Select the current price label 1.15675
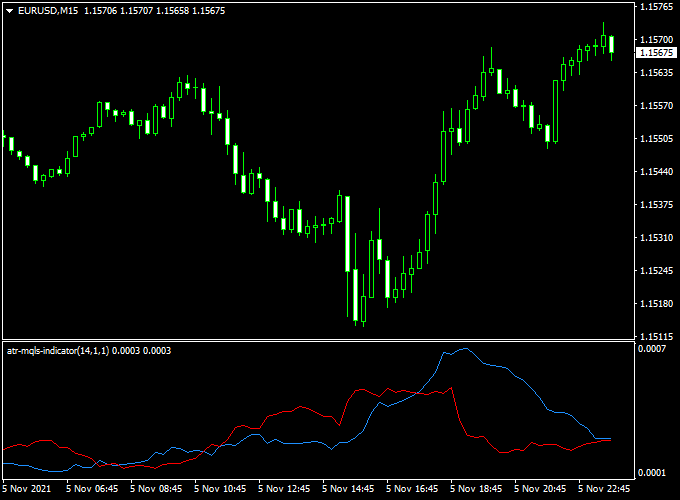 (656, 52)
